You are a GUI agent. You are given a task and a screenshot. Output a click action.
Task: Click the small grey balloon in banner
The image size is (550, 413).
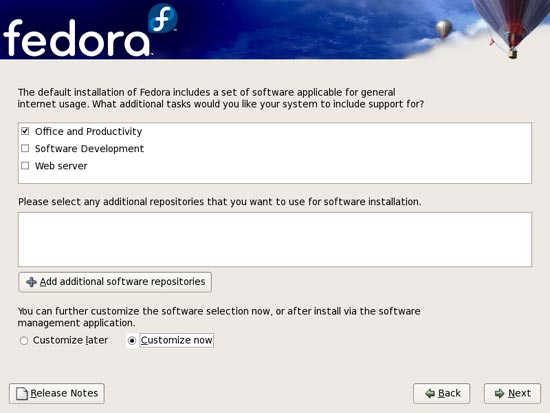(x=444, y=29)
